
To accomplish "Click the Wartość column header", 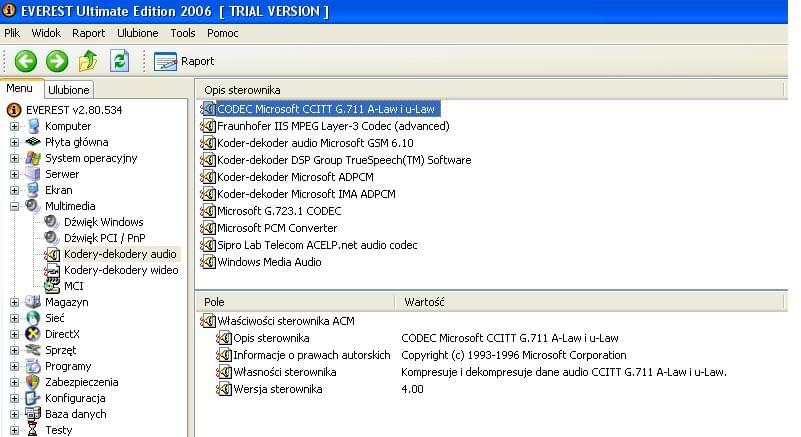I will coord(425,301).
